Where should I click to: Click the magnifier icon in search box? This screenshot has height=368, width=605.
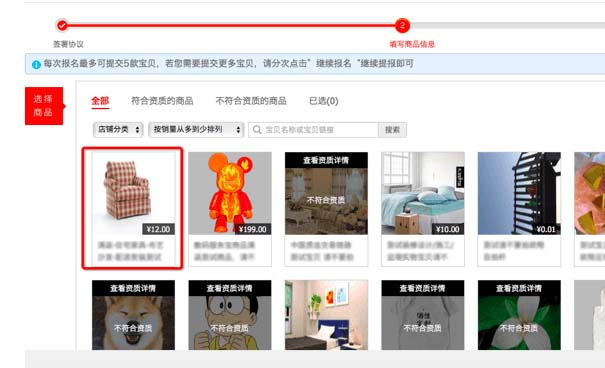257,130
